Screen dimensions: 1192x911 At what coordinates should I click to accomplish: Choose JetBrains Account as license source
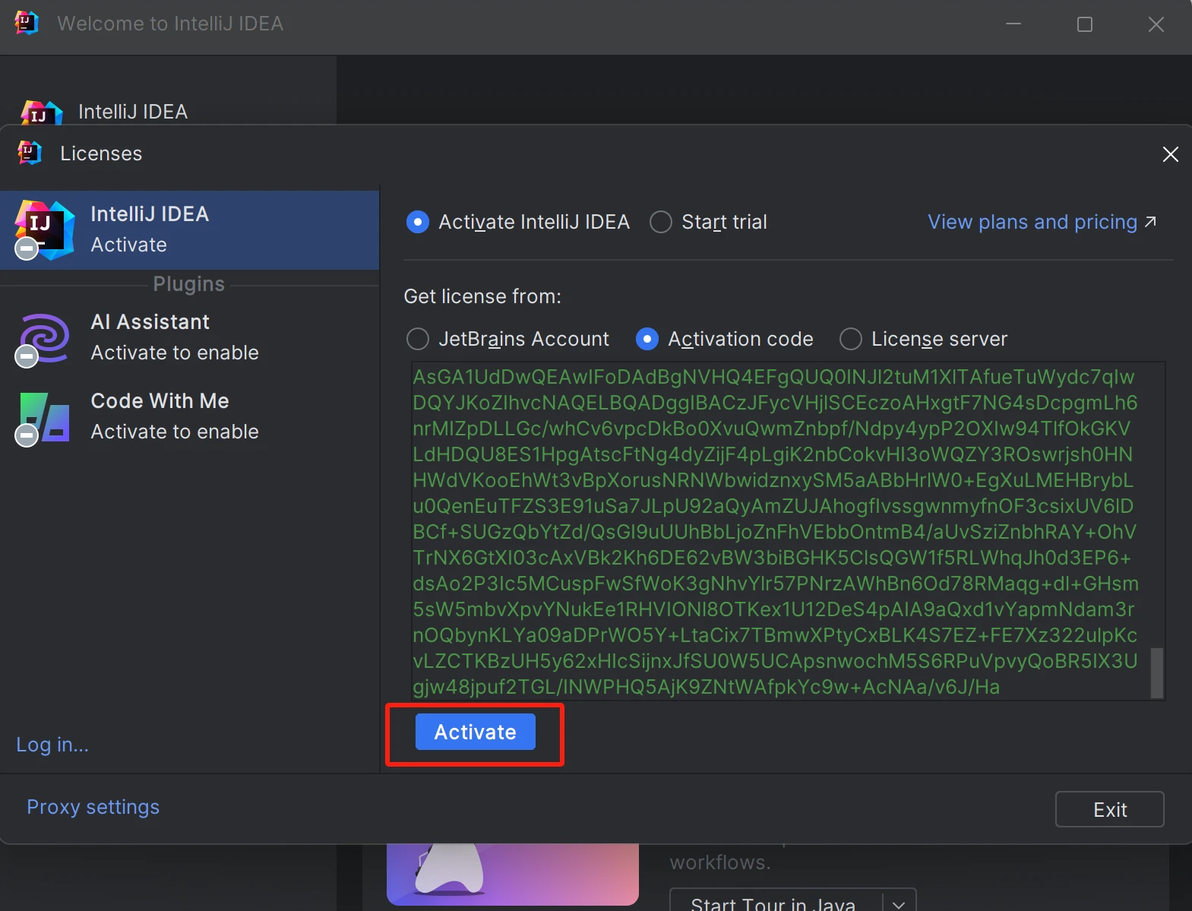tap(418, 339)
